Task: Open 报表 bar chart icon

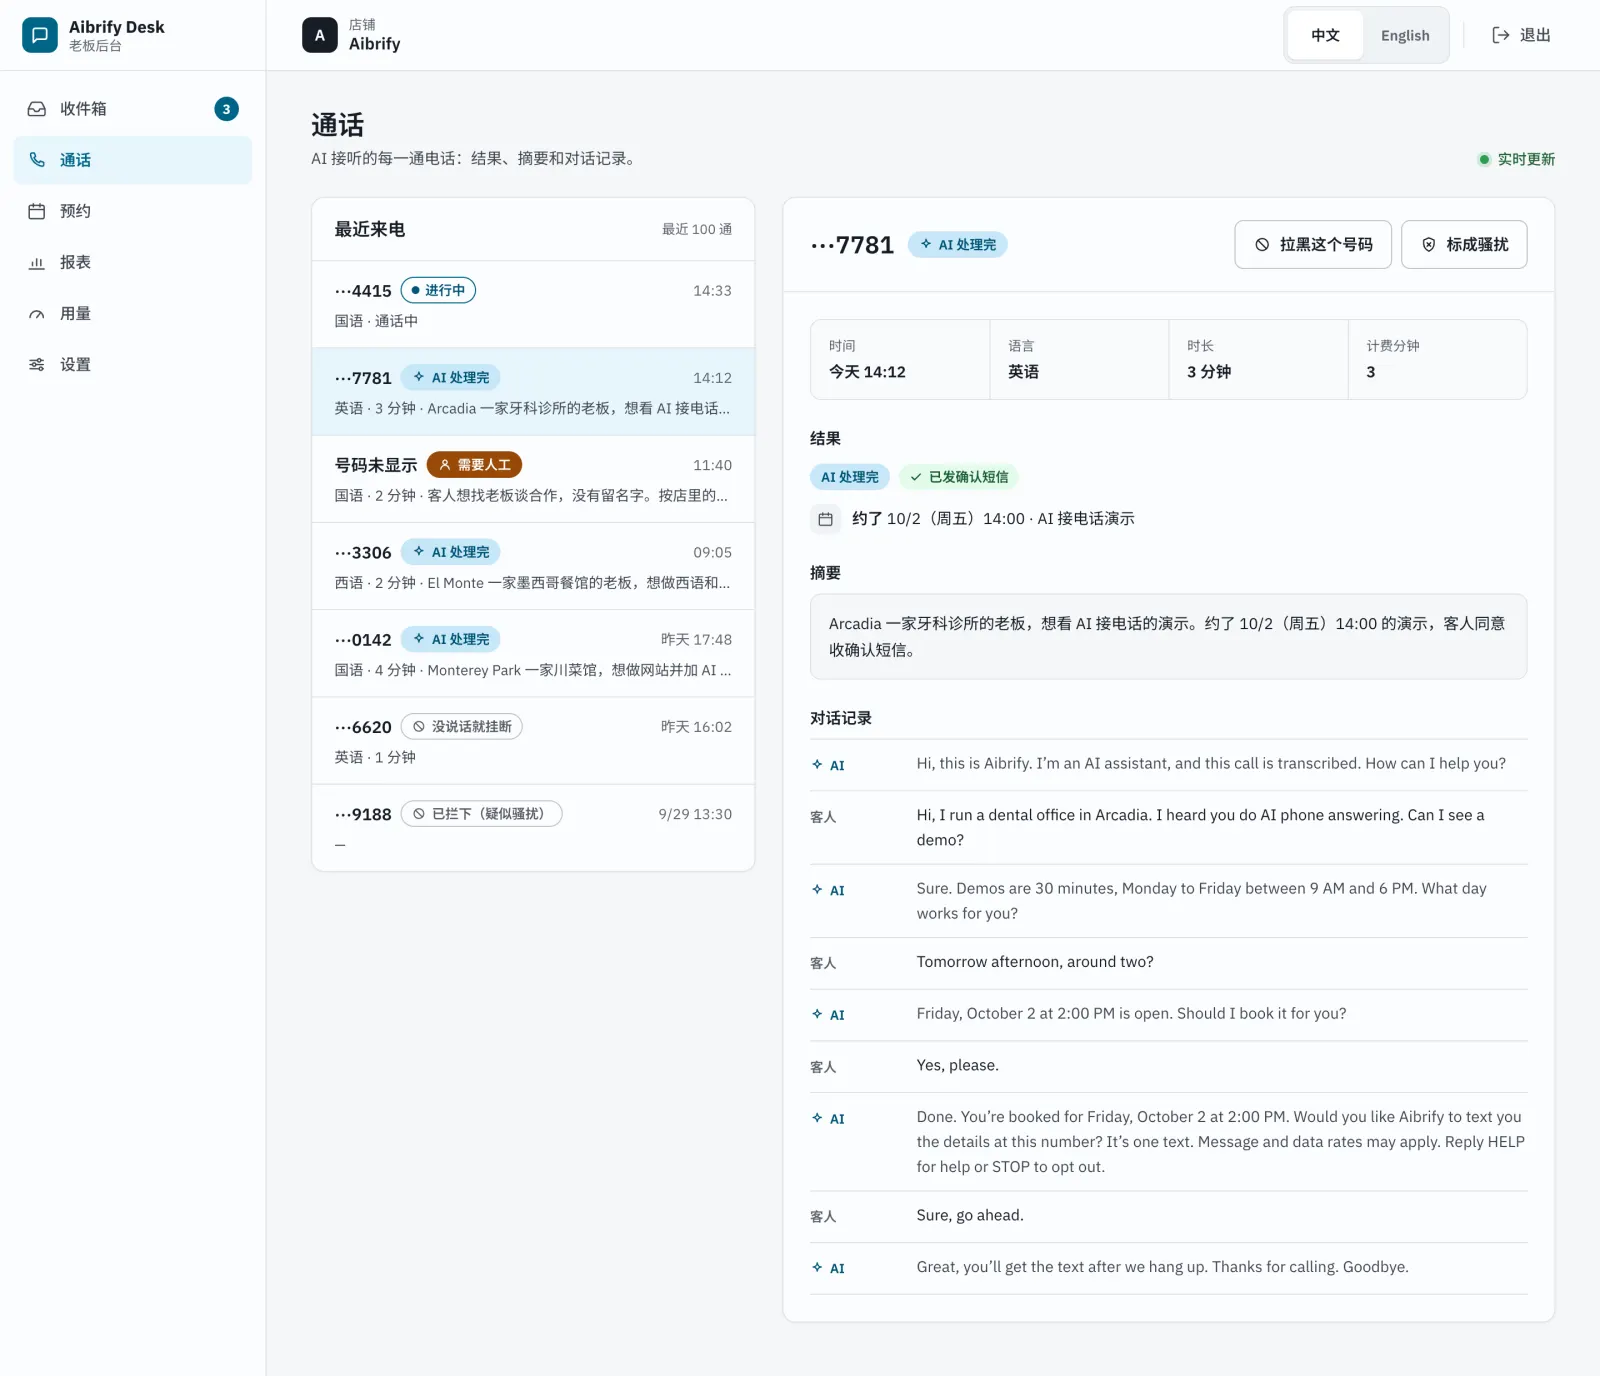Action: [37, 262]
